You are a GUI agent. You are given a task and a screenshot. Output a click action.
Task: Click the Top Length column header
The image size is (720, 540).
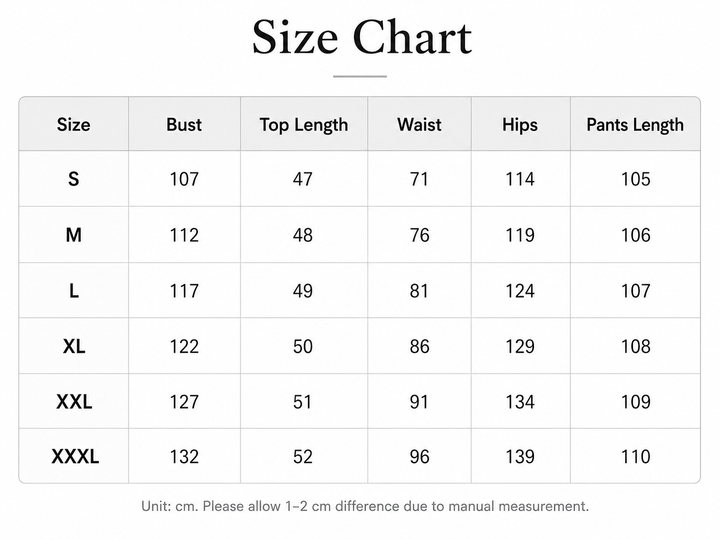(304, 125)
